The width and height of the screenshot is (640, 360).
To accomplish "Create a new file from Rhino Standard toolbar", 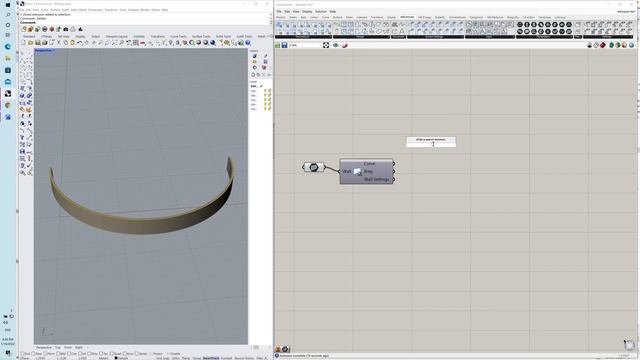I will (x=23, y=42).
